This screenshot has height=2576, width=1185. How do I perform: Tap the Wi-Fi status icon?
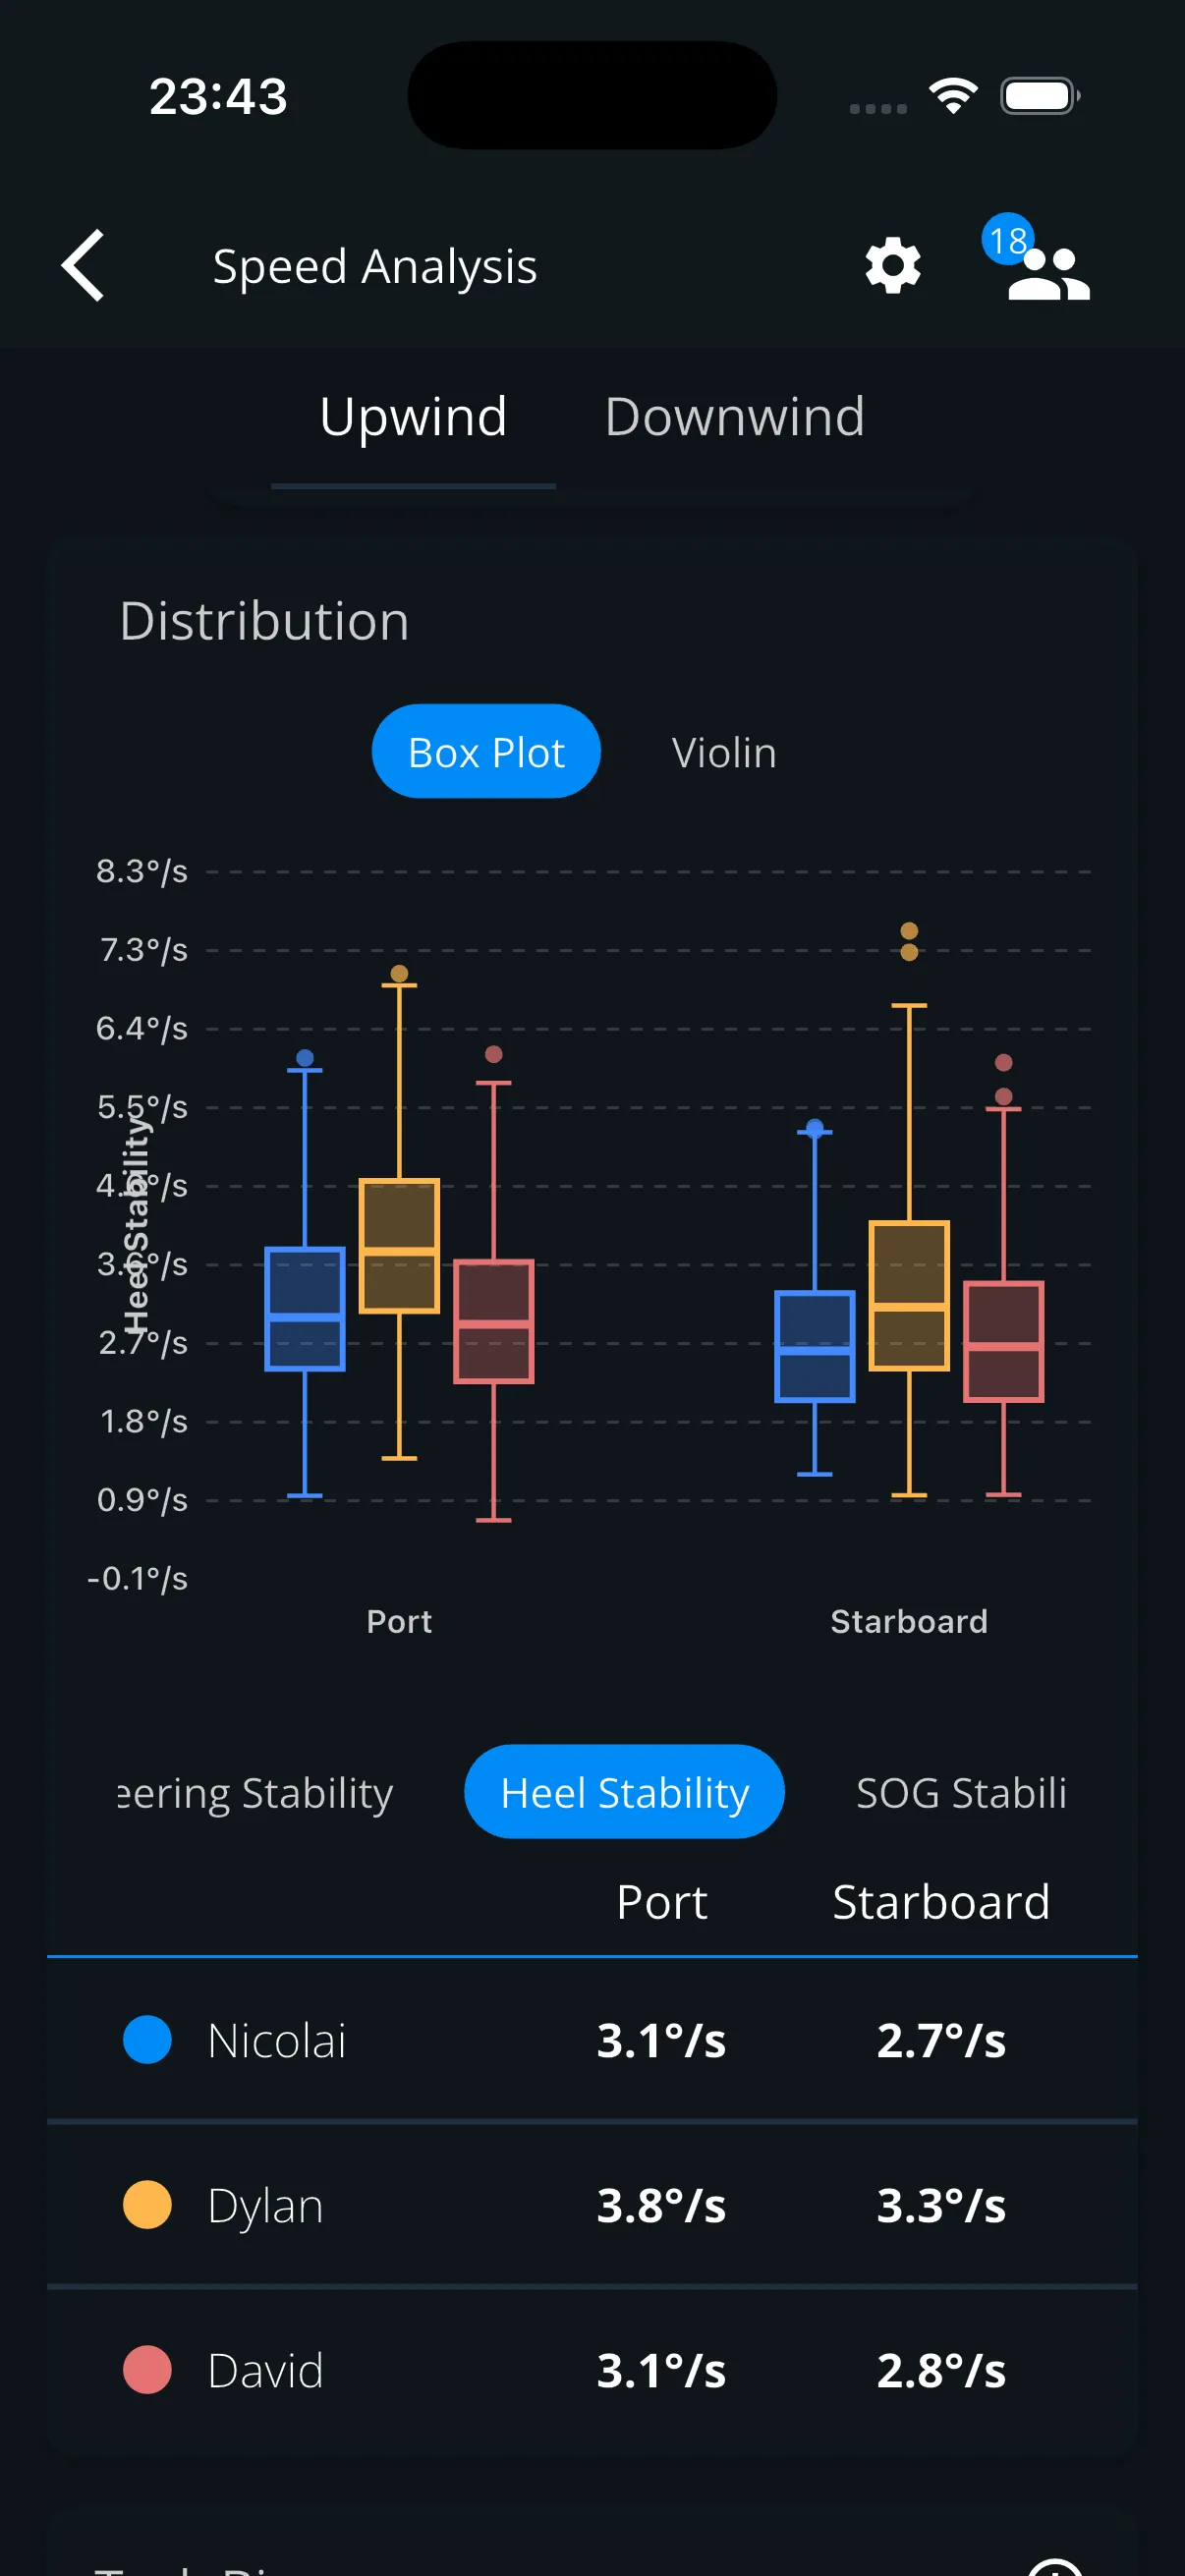pyautogui.click(x=951, y=94)
